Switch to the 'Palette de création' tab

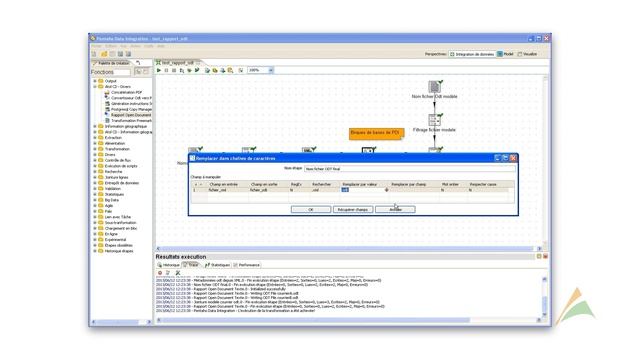tap(111, 63)
